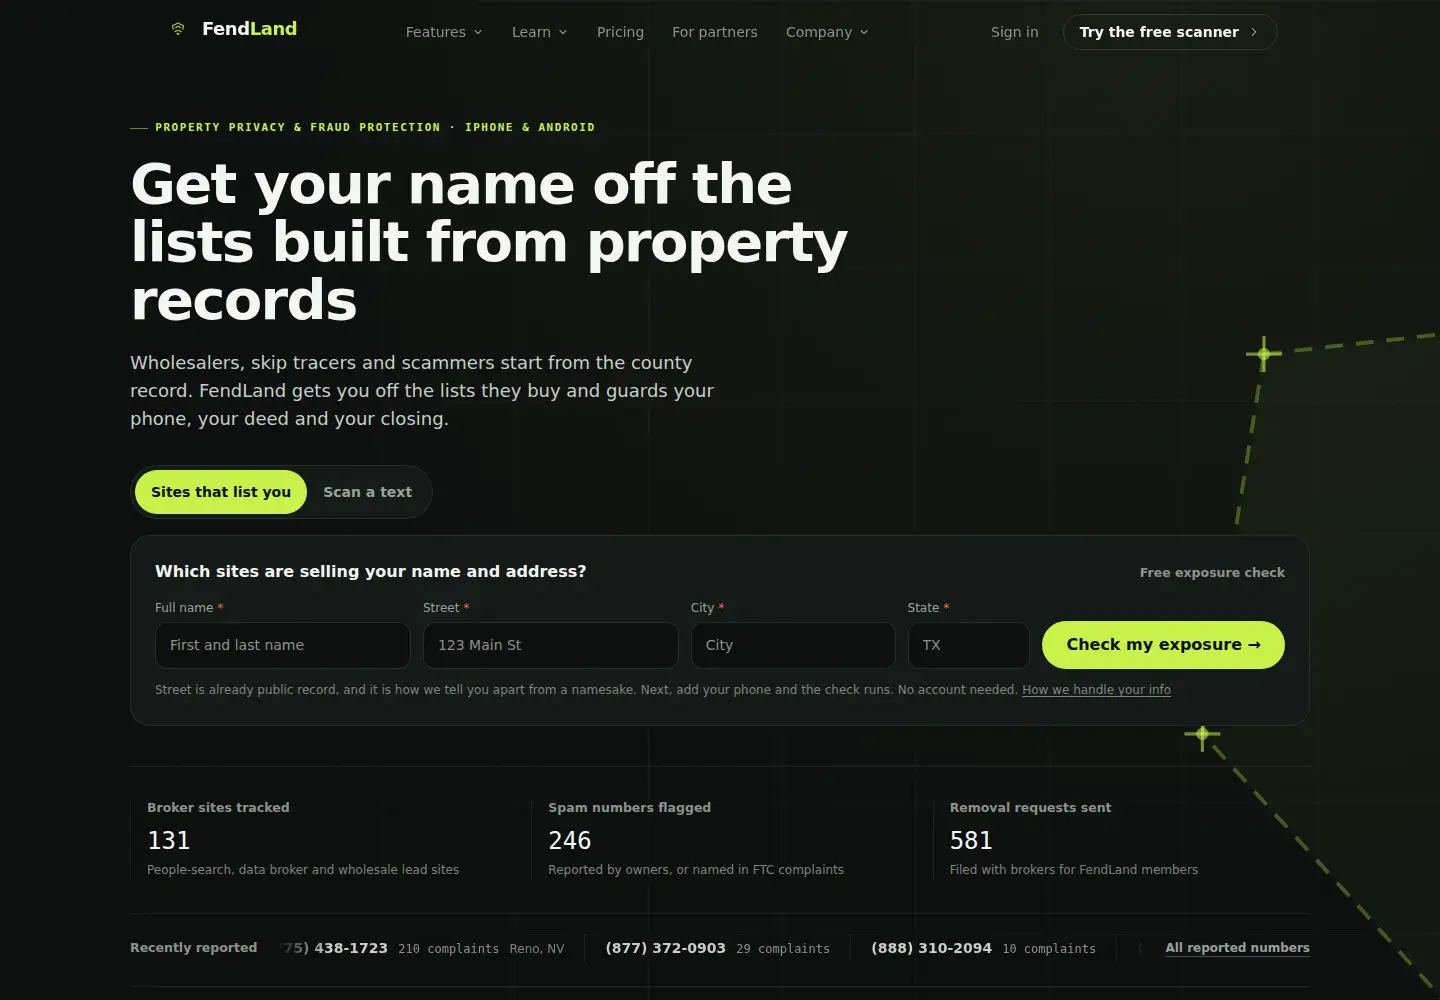Viewport: 1440px width, 1000px height.
Task: Expand the Company dropdown menu
Action: point(827,32)
